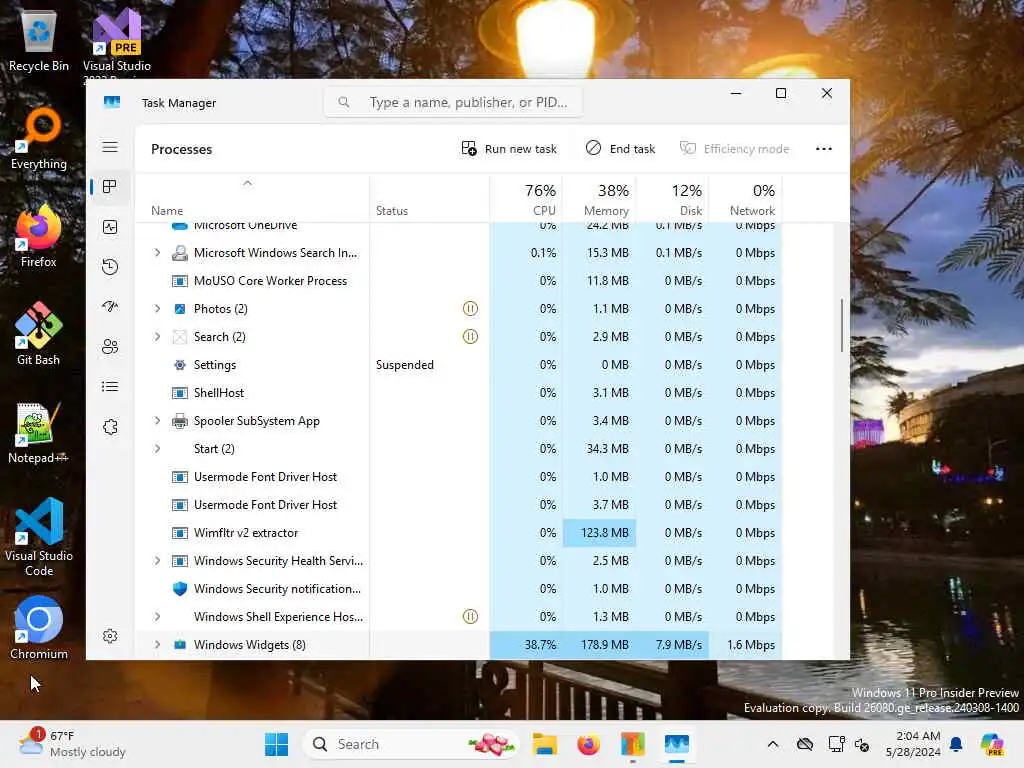
Task: Click the Windows Start button on taskbar
Action: (276, 744)
